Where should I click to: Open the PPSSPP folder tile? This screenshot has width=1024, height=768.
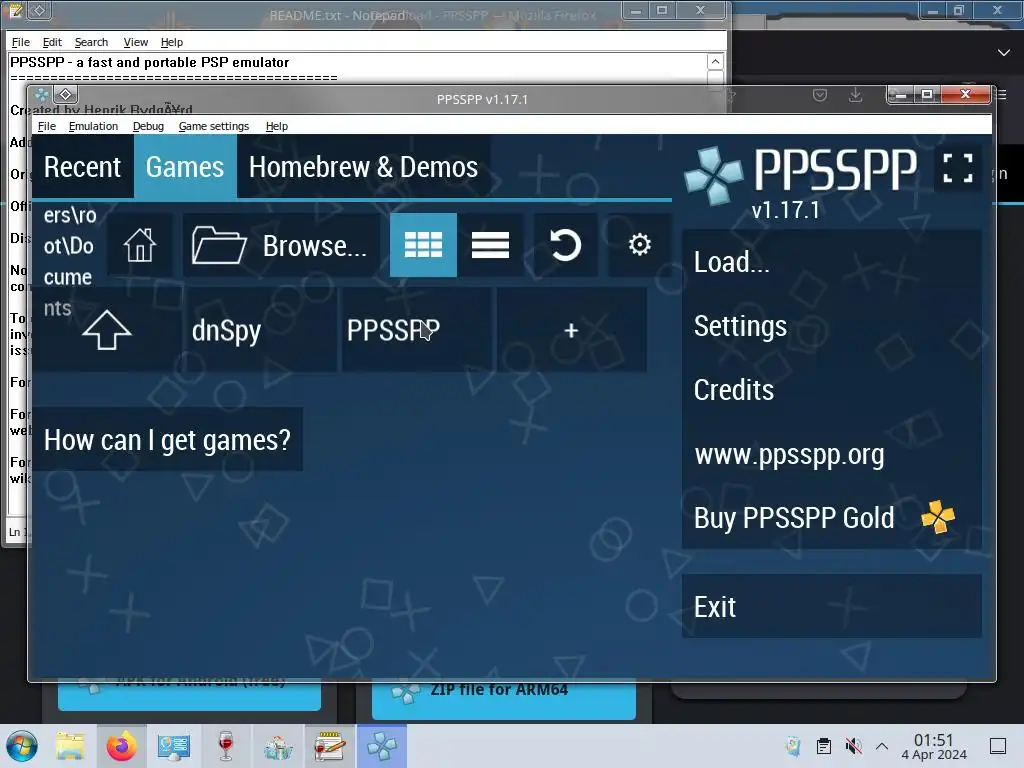tap(417, 330)
